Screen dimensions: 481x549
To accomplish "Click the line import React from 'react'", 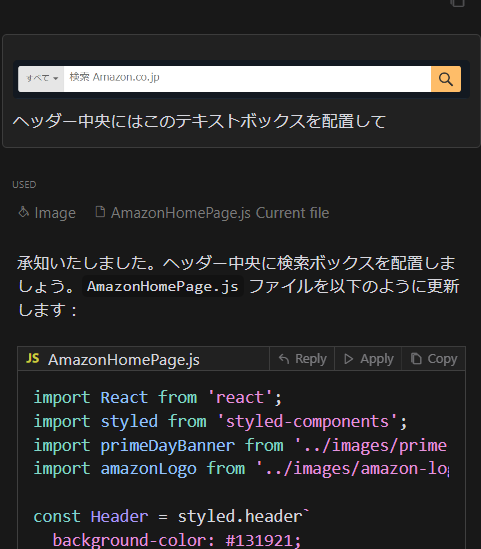I will 158,398.
